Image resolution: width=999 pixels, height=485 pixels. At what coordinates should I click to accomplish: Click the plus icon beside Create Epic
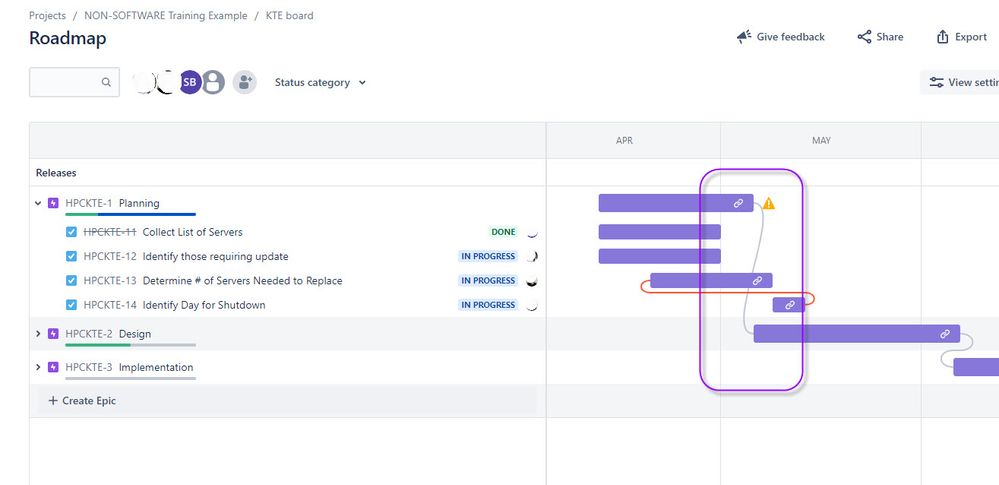click(x=54, y=401)
